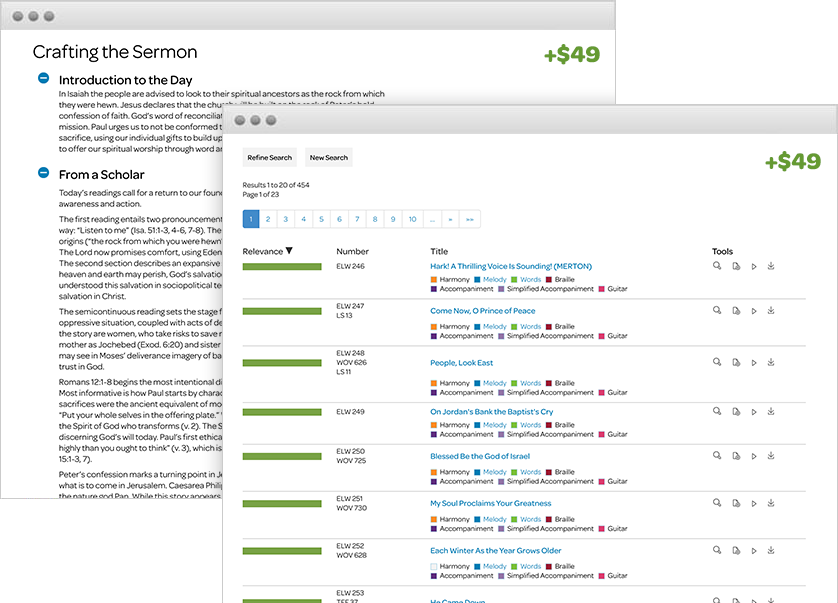The height and width of the screenshot is (603, 838).
Task: Select results page 1
Action: (x=251, y=219)
